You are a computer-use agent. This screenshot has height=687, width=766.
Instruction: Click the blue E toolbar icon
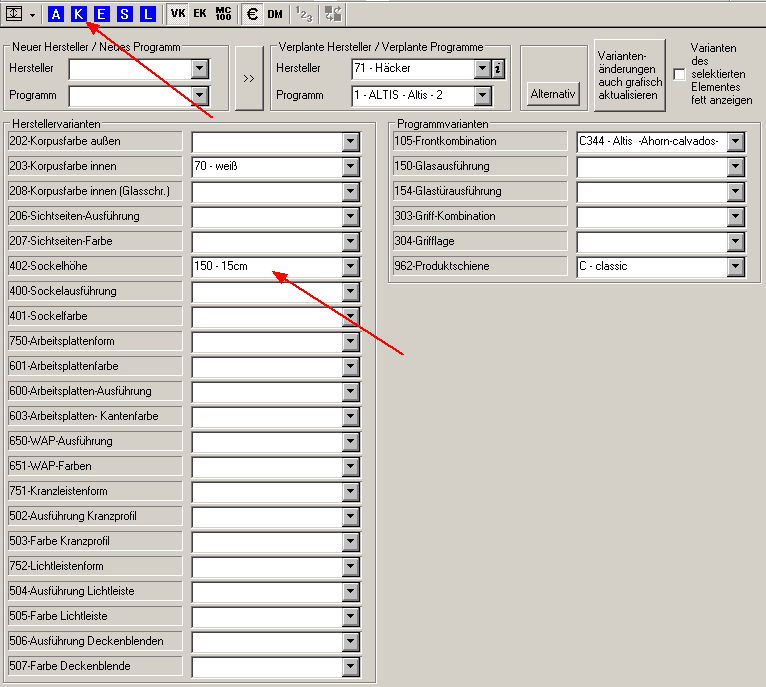[x=102, y=13]
